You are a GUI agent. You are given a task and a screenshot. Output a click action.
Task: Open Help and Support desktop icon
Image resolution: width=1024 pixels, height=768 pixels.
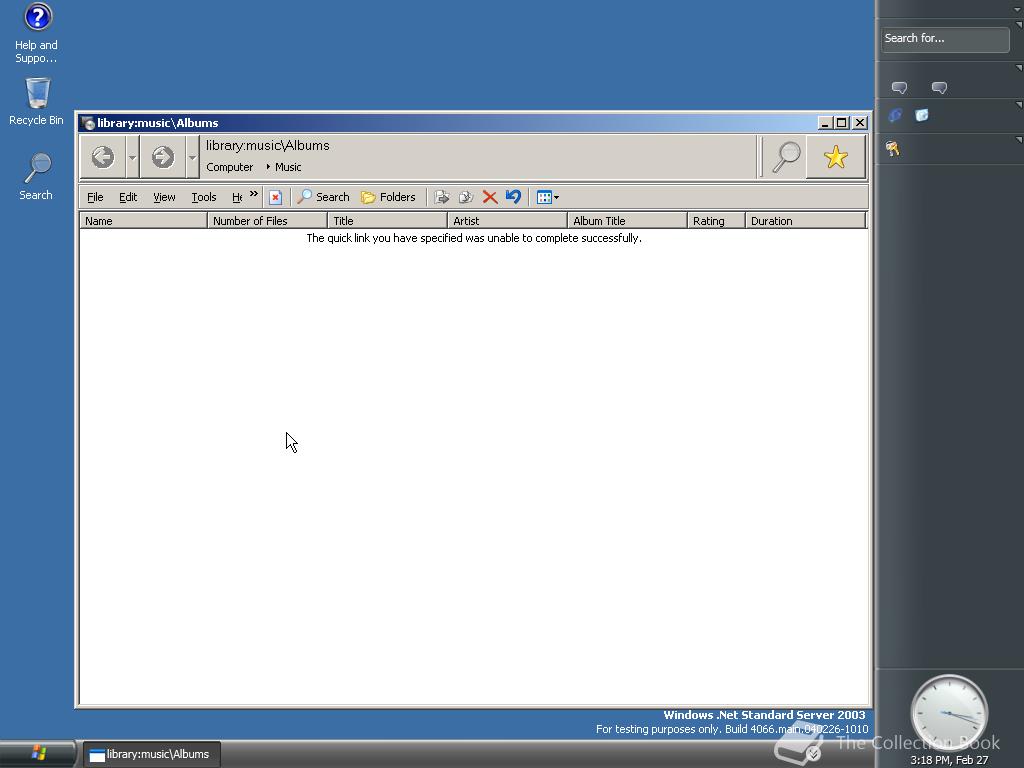coord(37,34)
